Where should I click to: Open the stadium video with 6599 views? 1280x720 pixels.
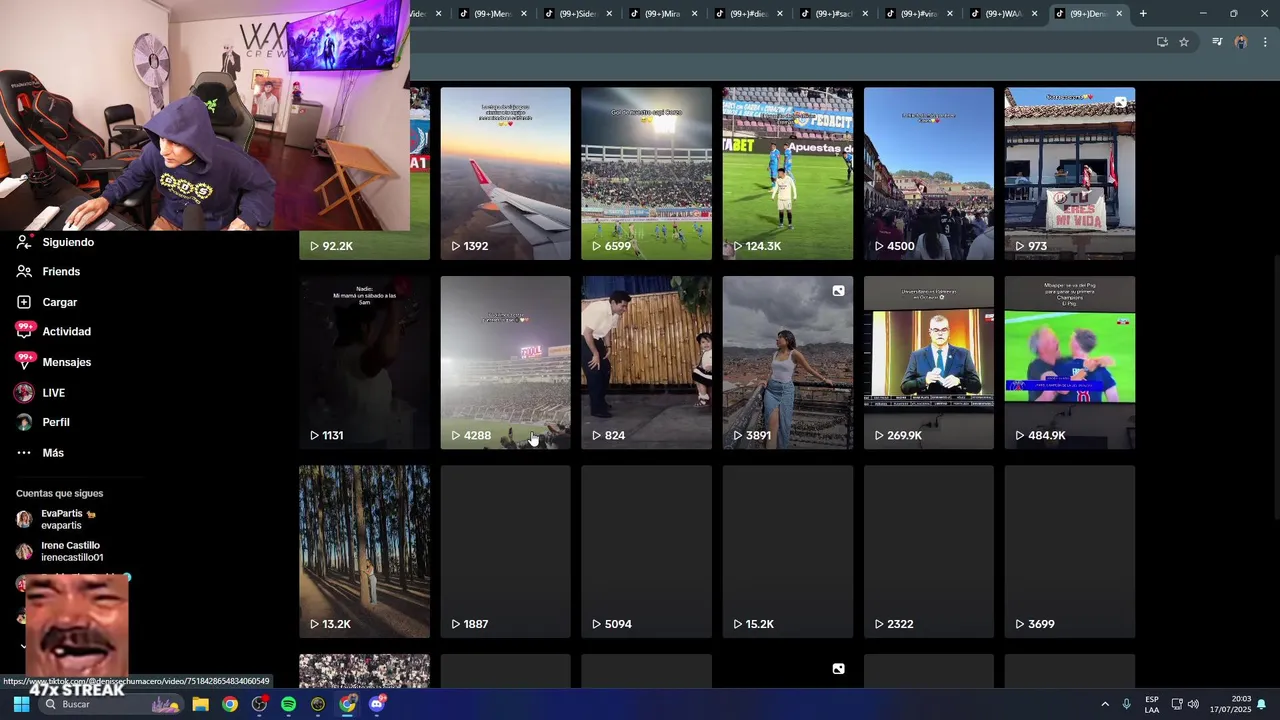coord(646,173)
